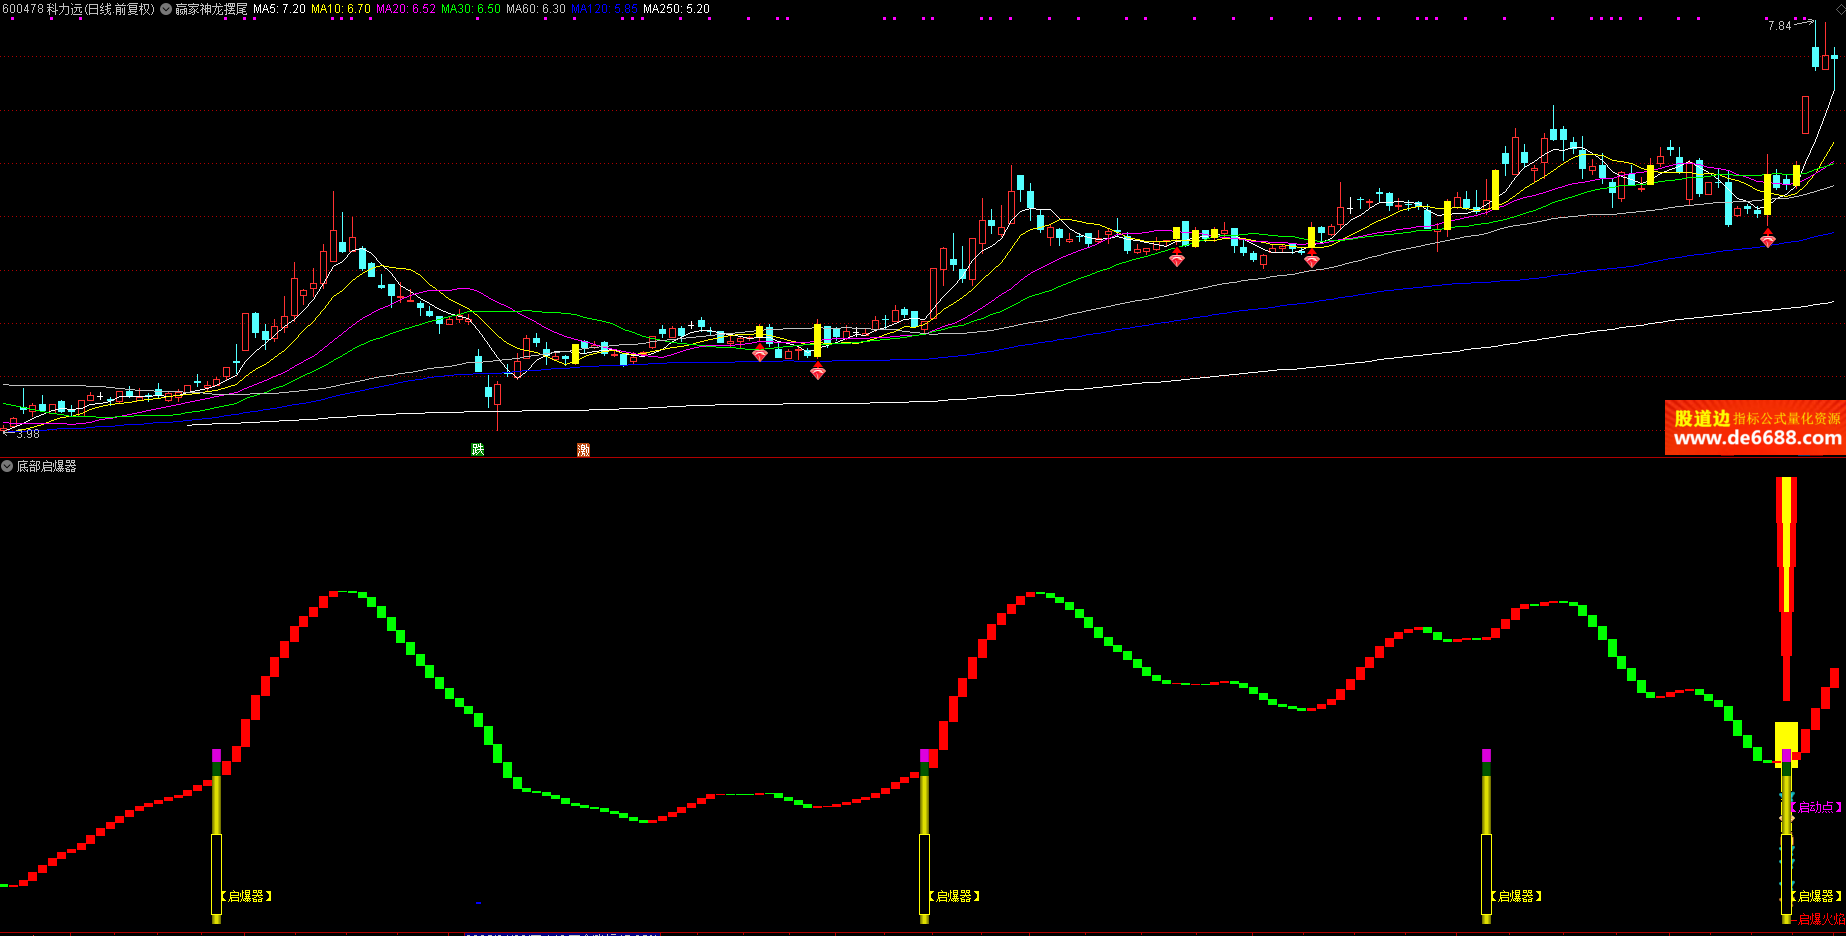Image resolution: width=1846 pixels, height=936 pixels.
Task: Select the yellow MA10 legend label
Action: (x=340, y=9)
